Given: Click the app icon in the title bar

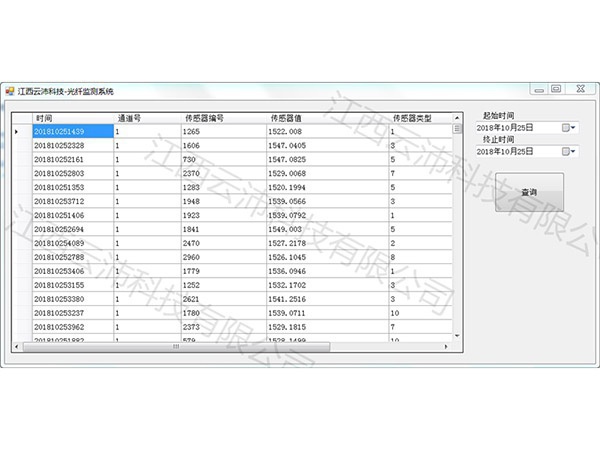Looking at the screenshot, I should [11, 90].
